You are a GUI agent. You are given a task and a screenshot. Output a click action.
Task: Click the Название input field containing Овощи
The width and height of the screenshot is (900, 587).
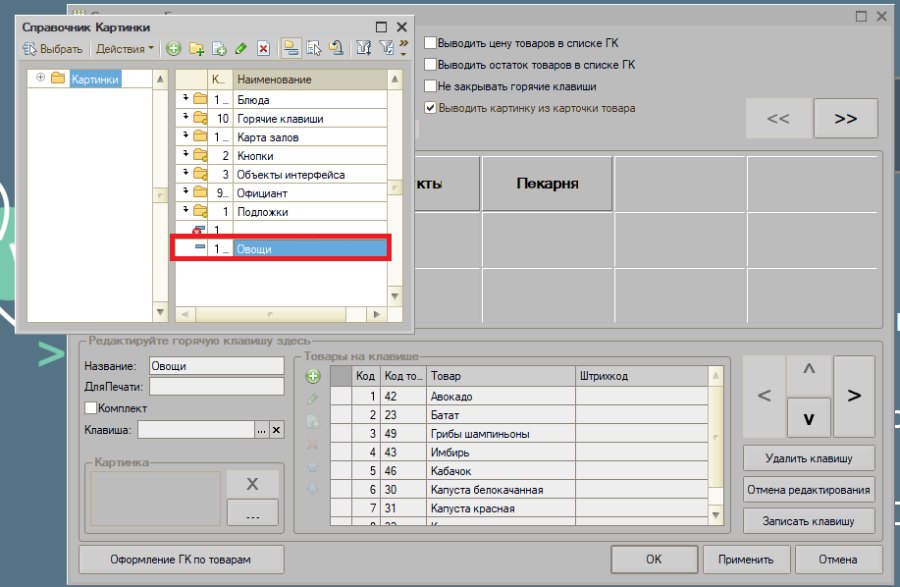(216, 366)
